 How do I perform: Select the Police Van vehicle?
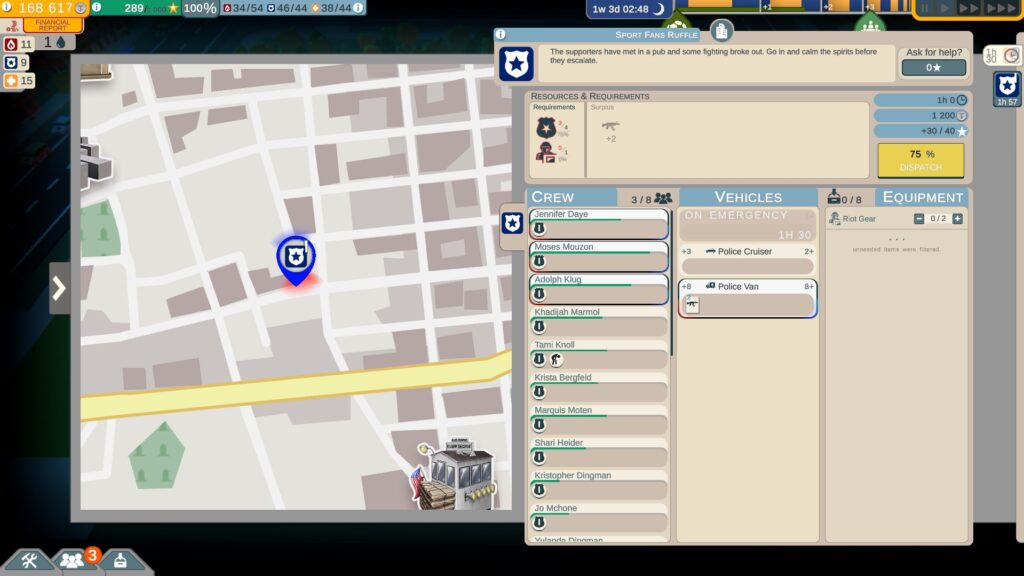point(747,298)
